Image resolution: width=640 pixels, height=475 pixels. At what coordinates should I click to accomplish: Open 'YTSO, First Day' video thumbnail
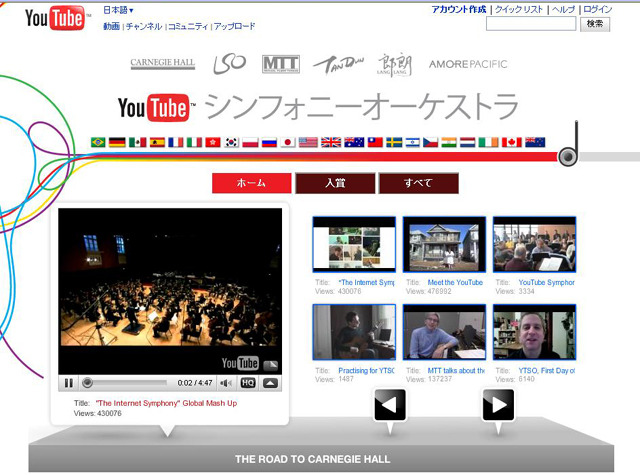[x=535, y=332]
